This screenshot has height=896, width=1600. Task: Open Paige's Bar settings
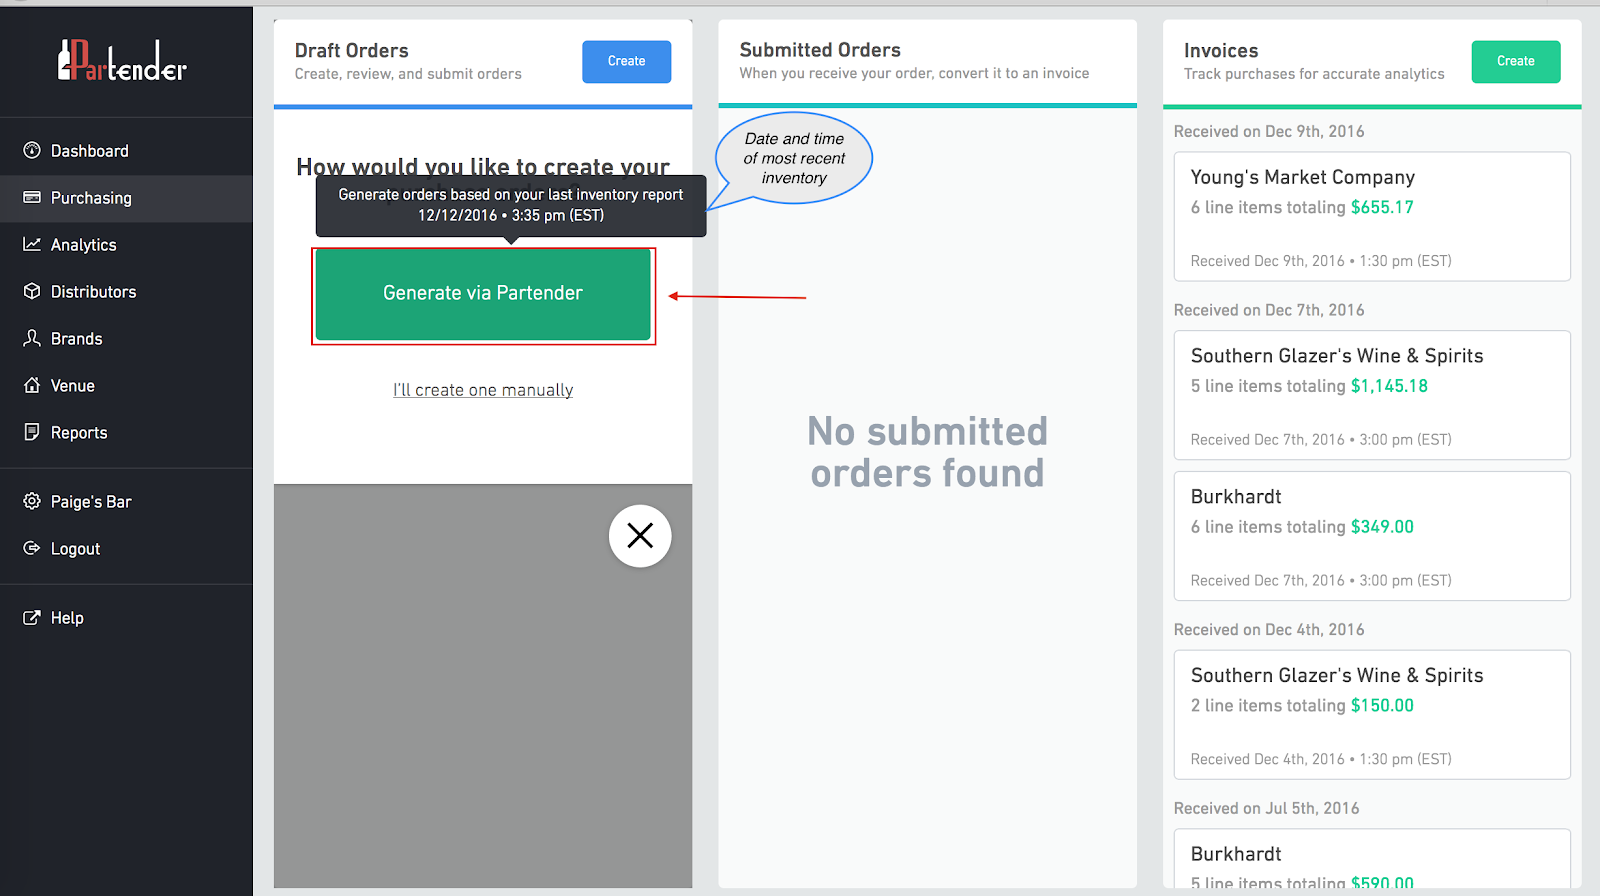126,502
